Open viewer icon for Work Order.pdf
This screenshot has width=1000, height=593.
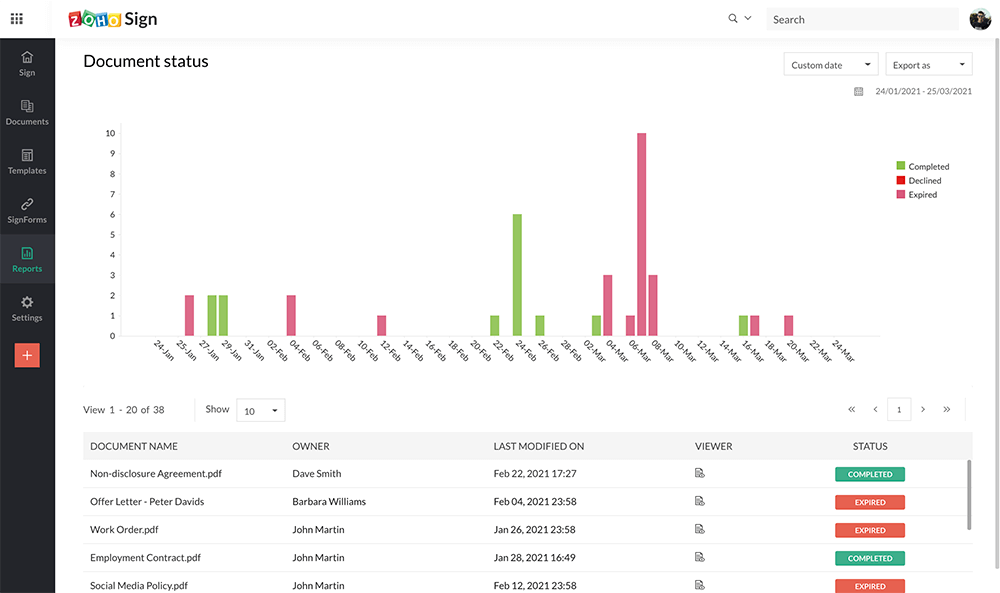700,529
